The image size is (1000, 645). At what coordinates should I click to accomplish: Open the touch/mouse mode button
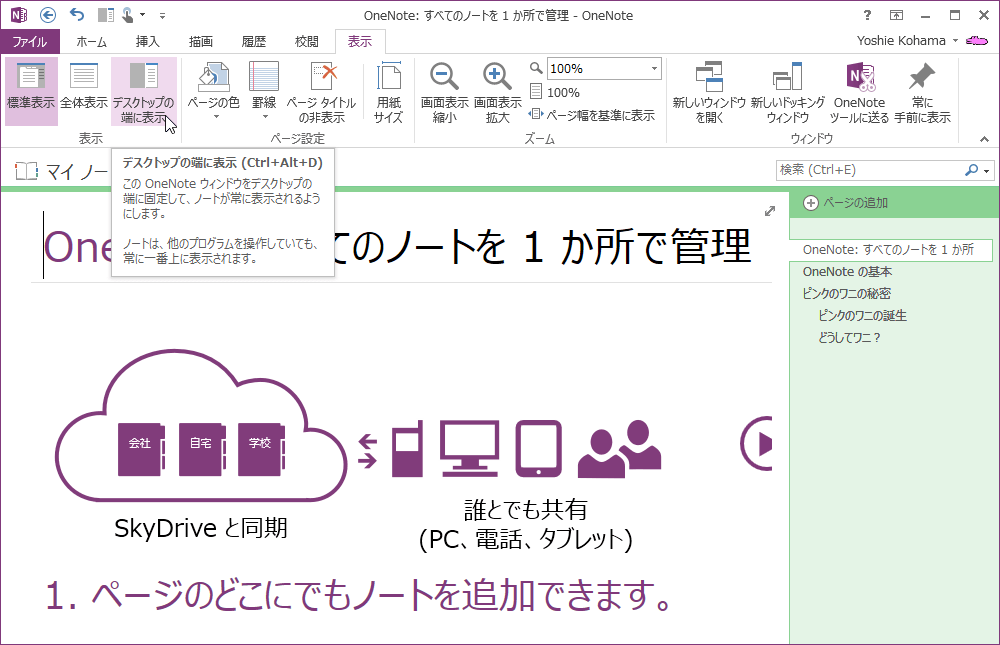(x=128, y=15)
